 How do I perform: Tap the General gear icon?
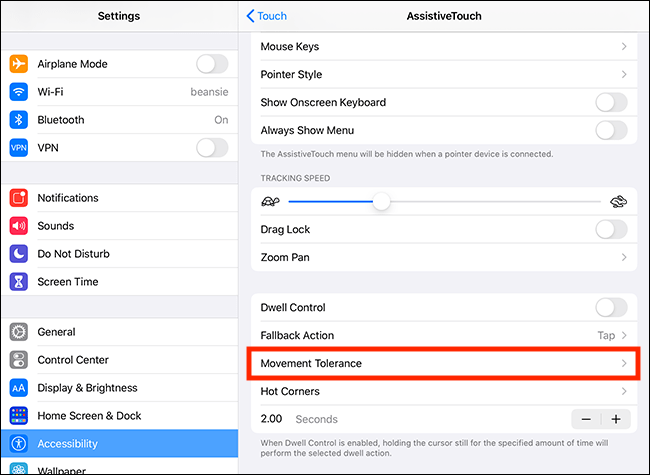19,332
